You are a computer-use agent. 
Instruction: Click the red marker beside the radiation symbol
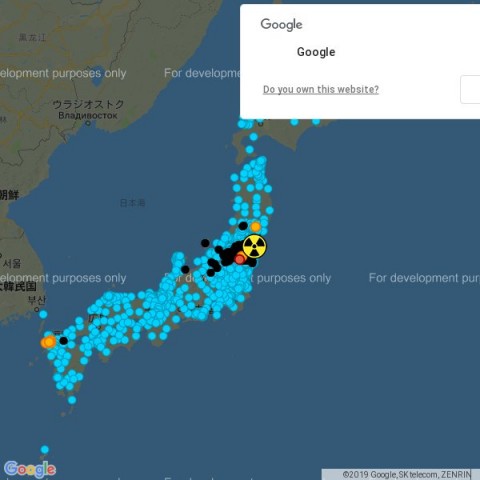tap(240, 259)
